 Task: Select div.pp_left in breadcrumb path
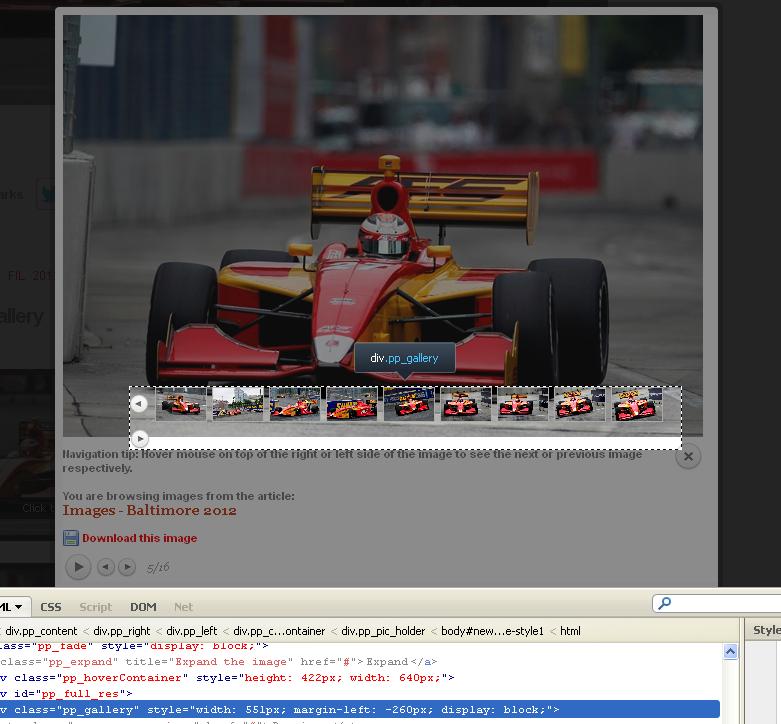pyautogui.click(x=191, y=631)
